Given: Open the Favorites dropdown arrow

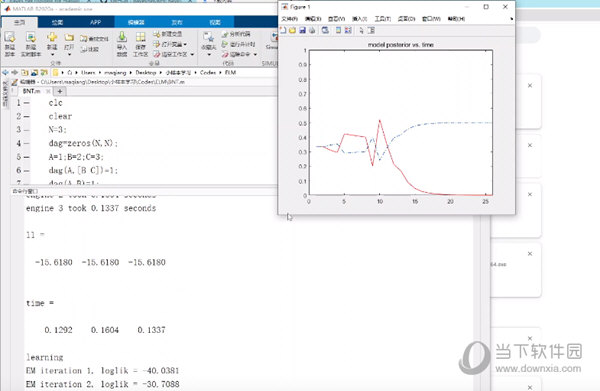Looking at the screenshot, I should (x=209, y=55).
